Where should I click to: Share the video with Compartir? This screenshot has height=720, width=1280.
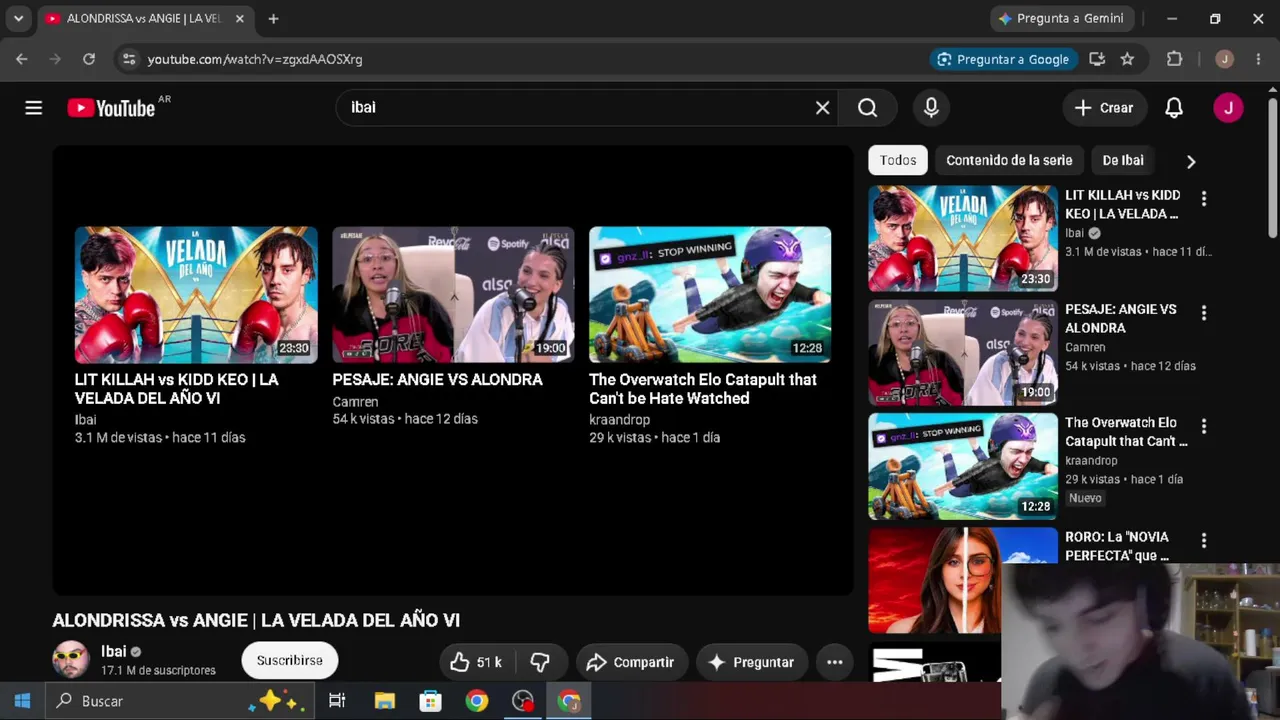(631, 662)
